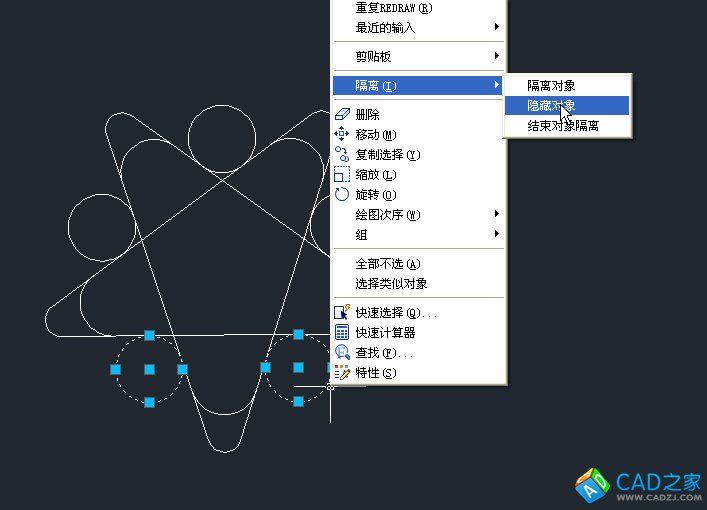Screen dimensions: 707x510
Task: Click the rotate icon beside 旋转(O)
Action: tap(342, 195)
